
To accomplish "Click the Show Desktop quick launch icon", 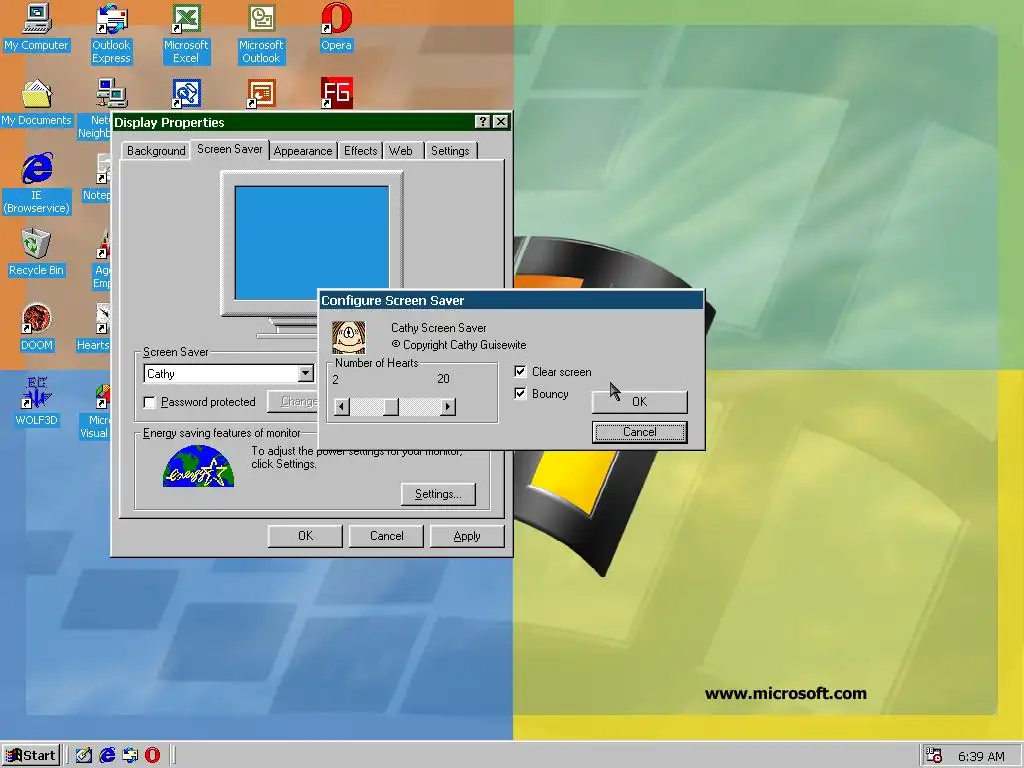I will 84,755.
